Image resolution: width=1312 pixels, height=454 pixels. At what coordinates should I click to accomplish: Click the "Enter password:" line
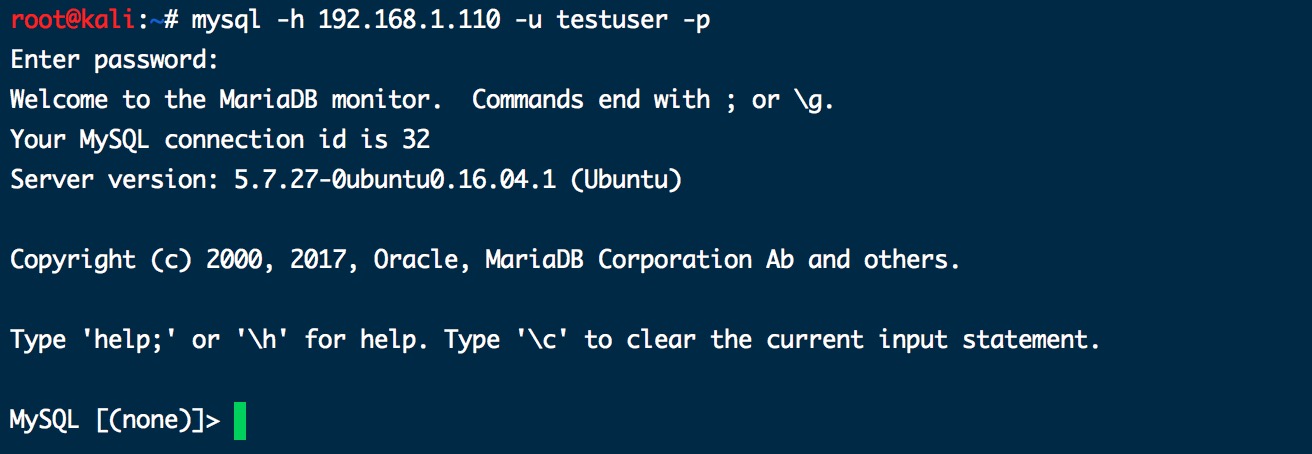[114, 60]
